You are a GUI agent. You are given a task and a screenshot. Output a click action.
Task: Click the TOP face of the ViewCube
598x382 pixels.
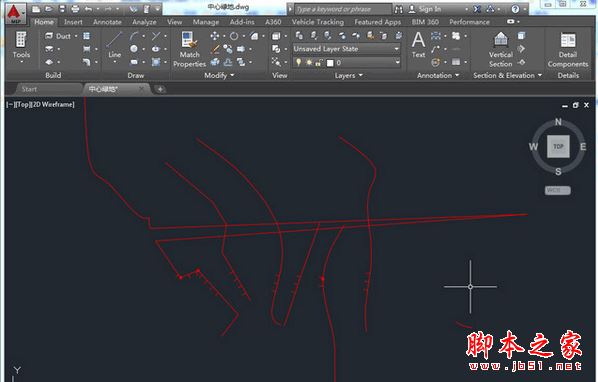[x=558, y=146]
